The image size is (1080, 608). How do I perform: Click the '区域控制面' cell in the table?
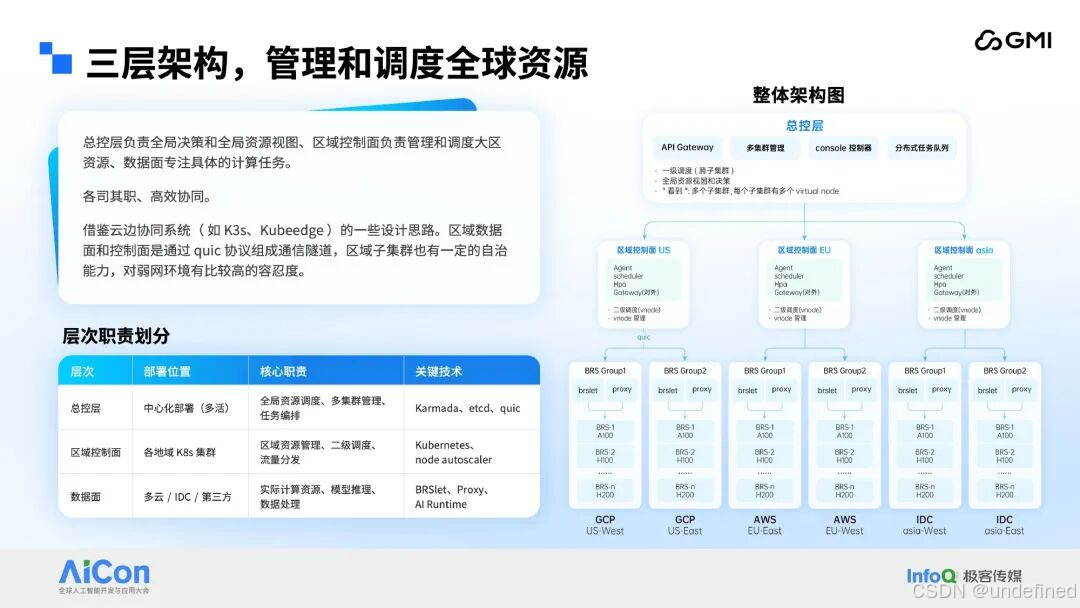(96, 452)
